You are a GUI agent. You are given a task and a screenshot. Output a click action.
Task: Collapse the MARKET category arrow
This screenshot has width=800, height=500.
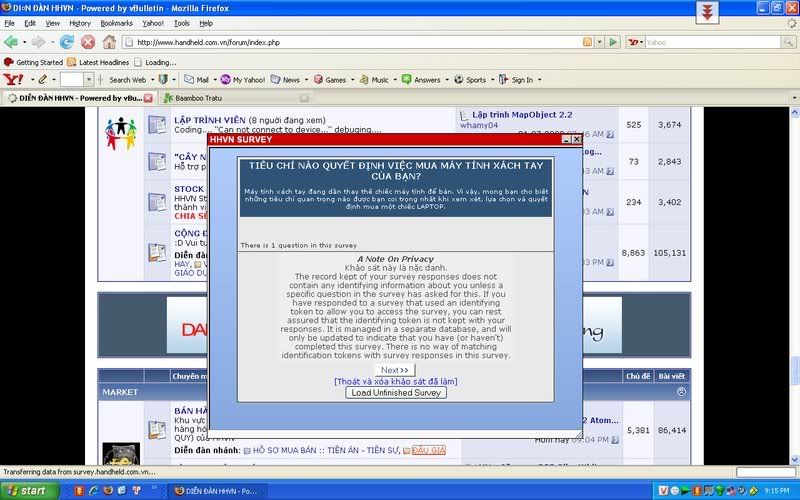point(681,392)
